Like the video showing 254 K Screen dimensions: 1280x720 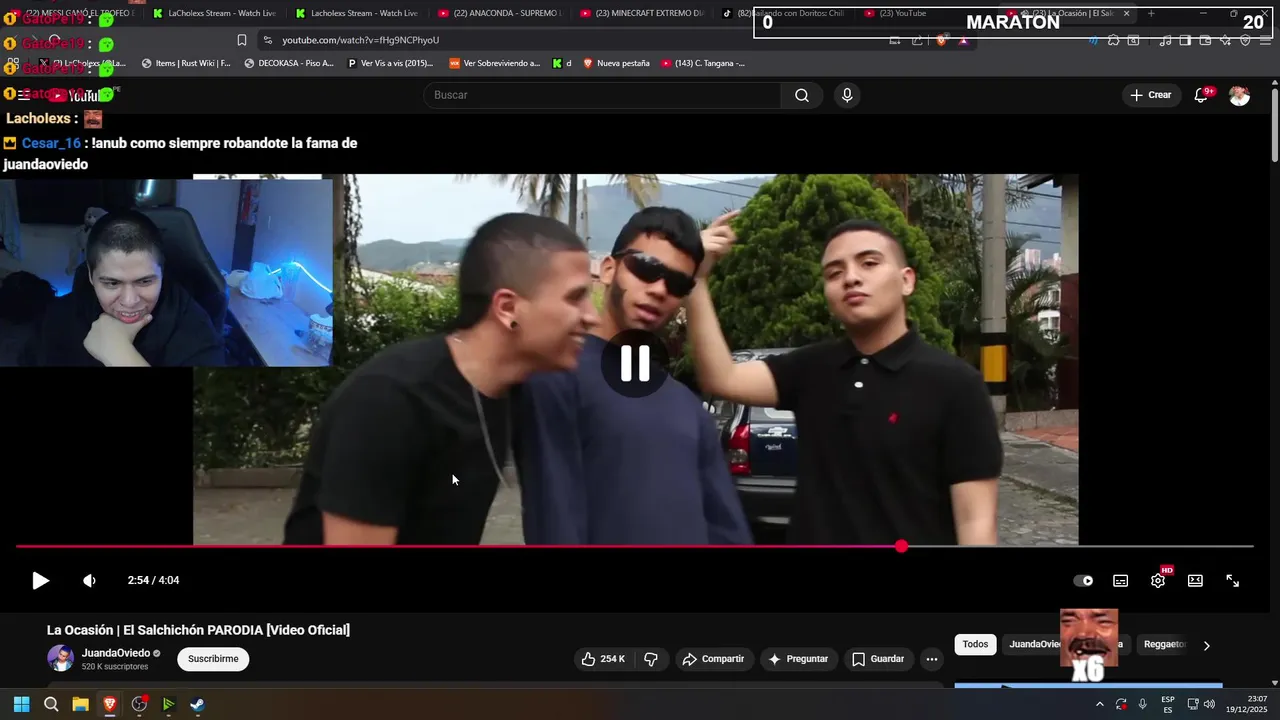coord(604,659)
